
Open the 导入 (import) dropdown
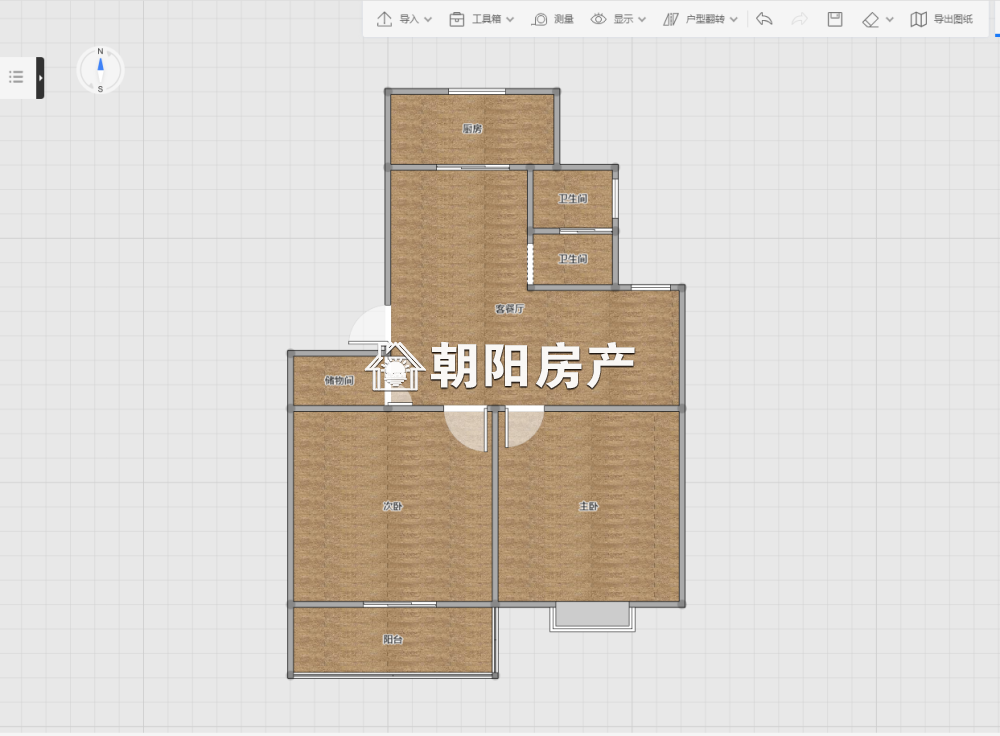[x=404, y=19]
